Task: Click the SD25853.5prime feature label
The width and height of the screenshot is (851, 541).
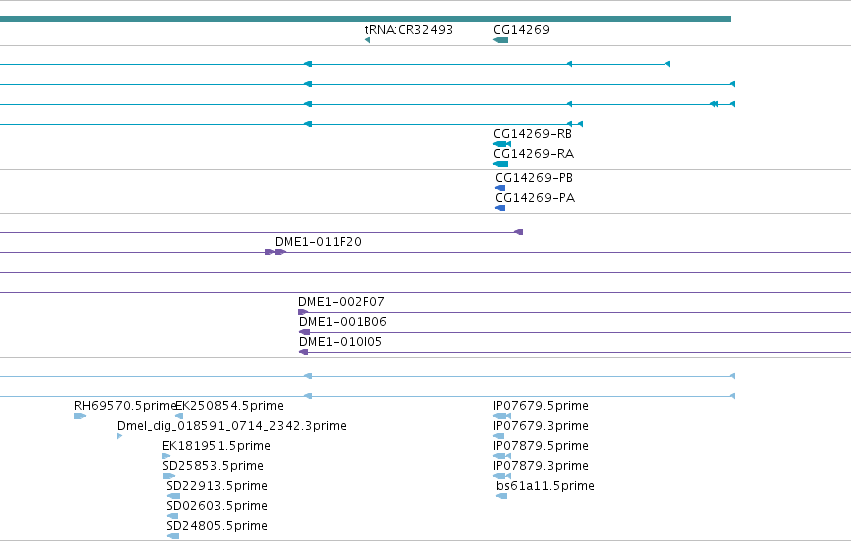Action: tap(213, 466)
